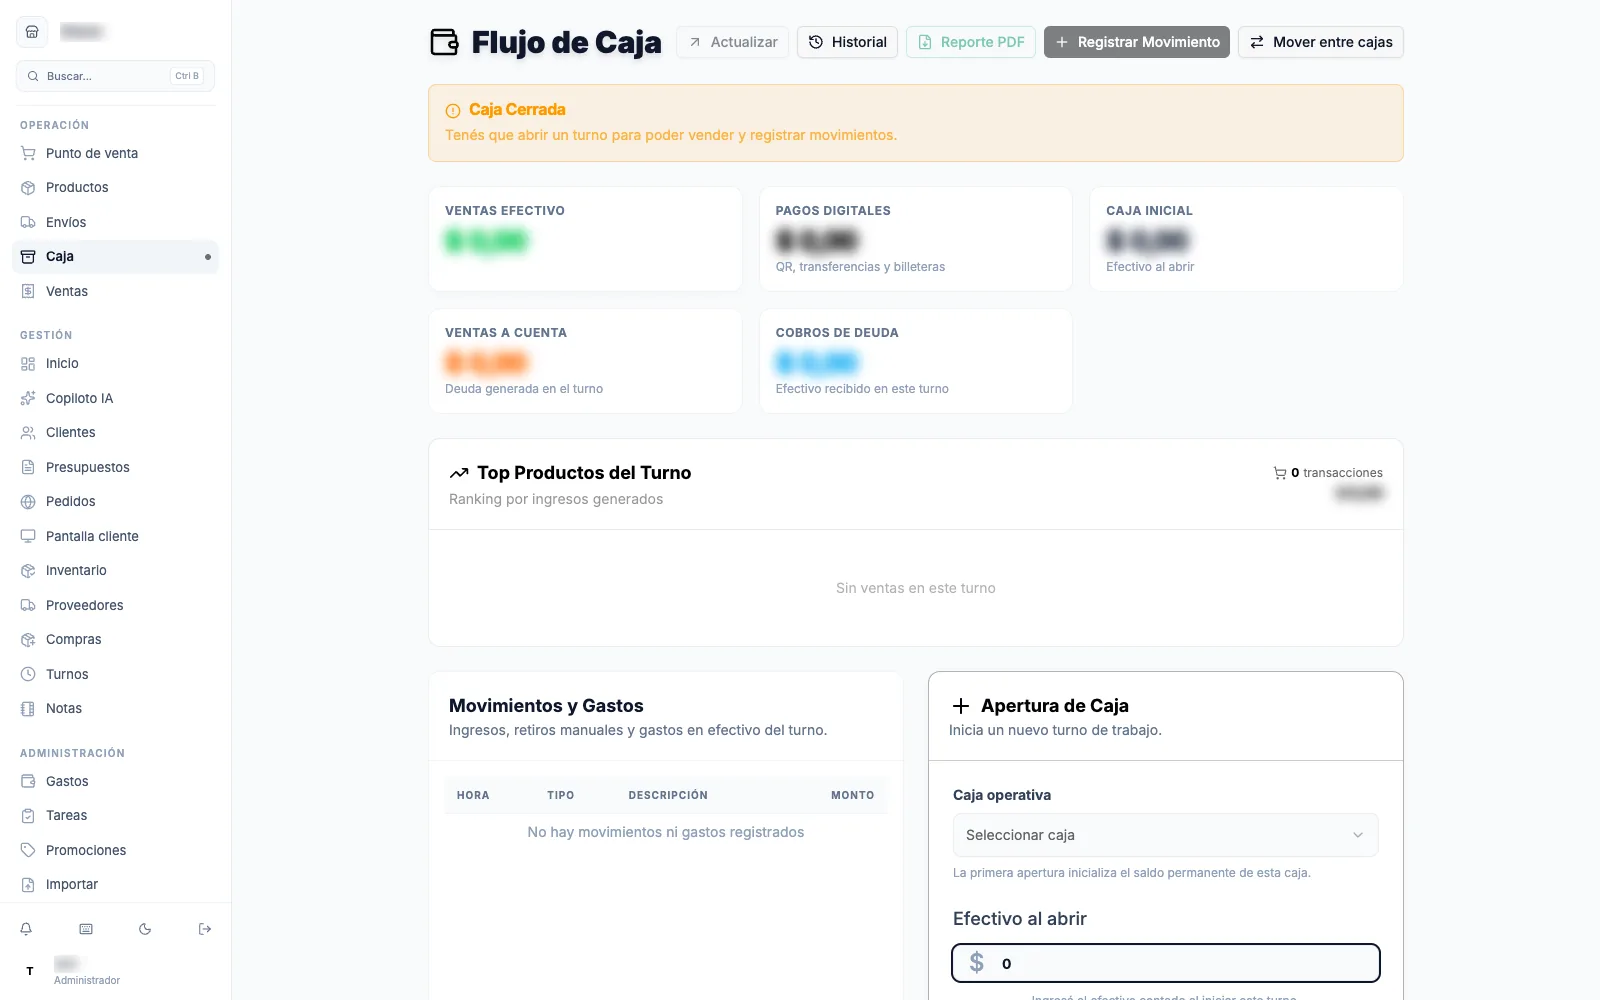
Task: Open Presupuestos document icon
Action: point(28,467)
